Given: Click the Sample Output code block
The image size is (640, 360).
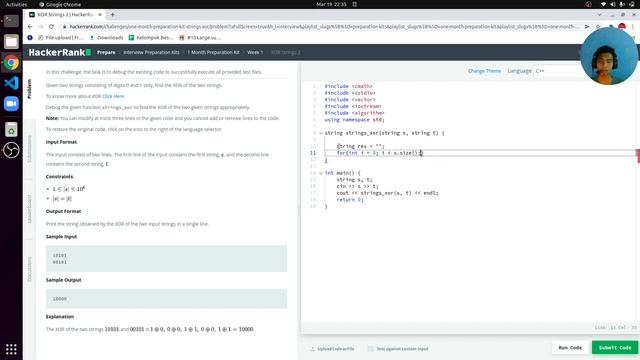Looking at the screenshot, I should pyautogui.click(x=166, y=299).
